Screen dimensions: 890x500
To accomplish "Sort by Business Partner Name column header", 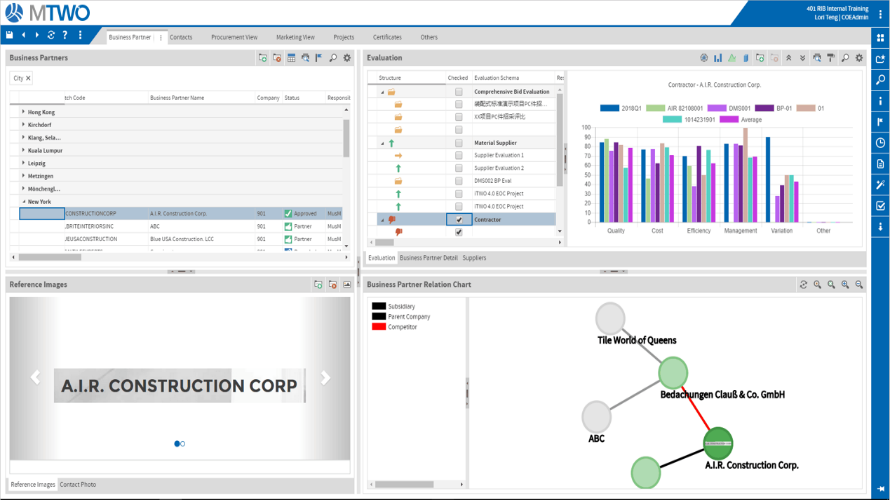I will point(177,98).
